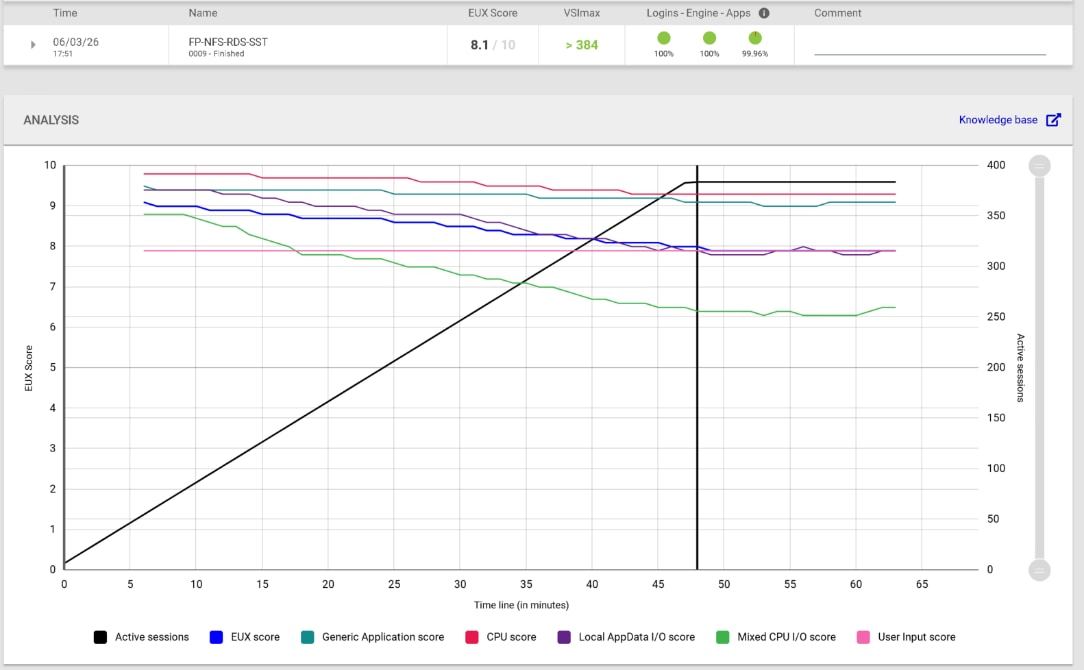Click the EUX Score column header

(x=492, y=13)
